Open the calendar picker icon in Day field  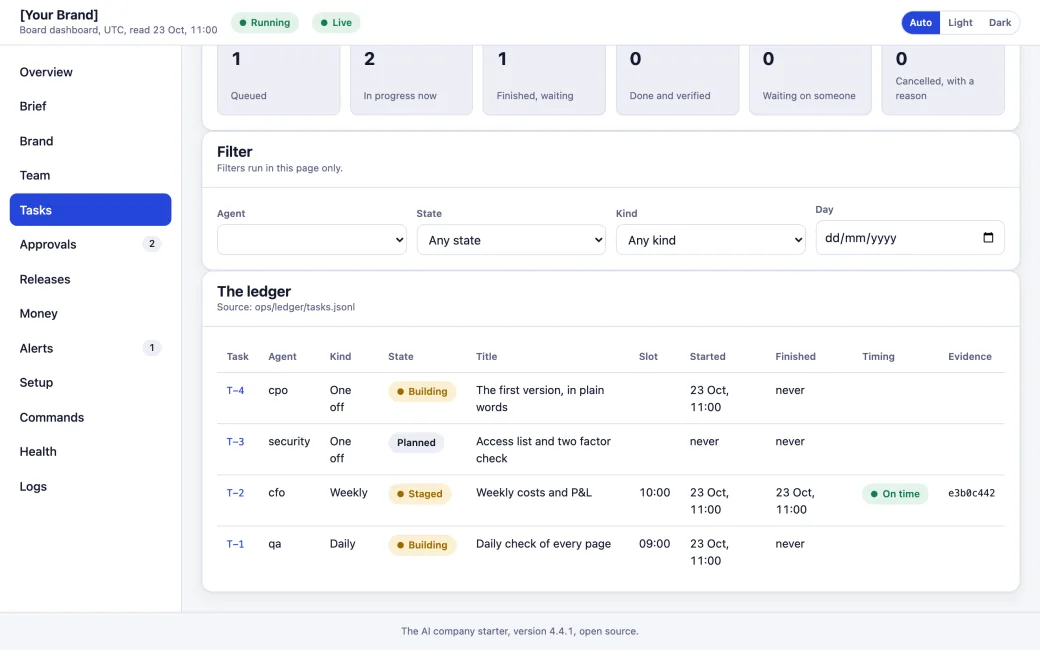coord(988,237)
